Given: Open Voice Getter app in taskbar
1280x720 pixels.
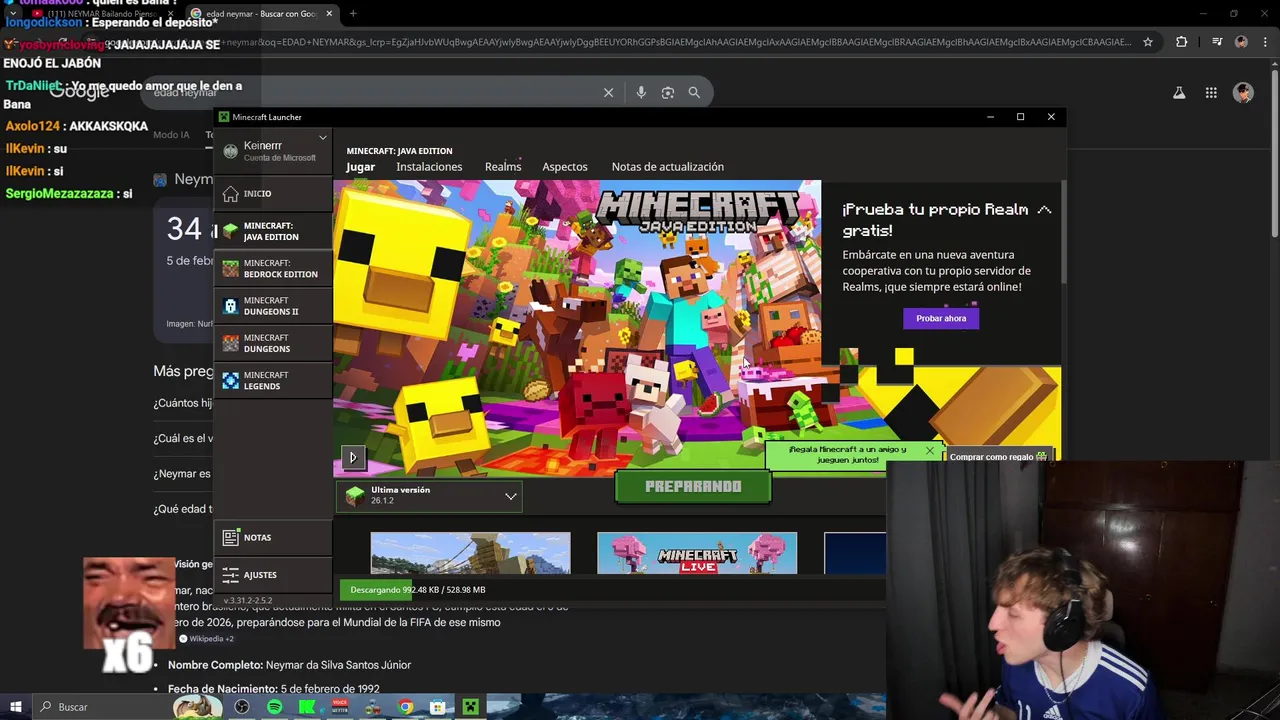Looking at the screenshot, I should [x=339, y=707].
